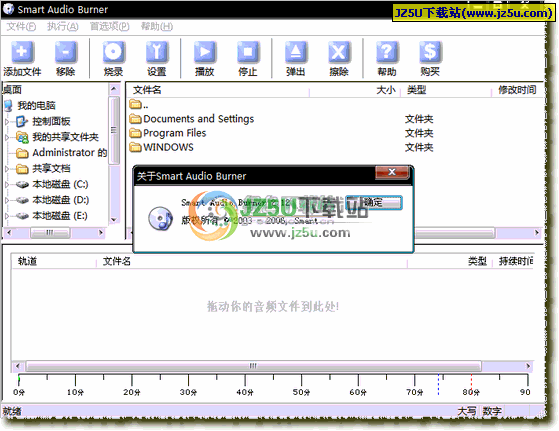Open the 帮助(H) menu
Viewport: 559px width, 431px height.
pos(157,26)
